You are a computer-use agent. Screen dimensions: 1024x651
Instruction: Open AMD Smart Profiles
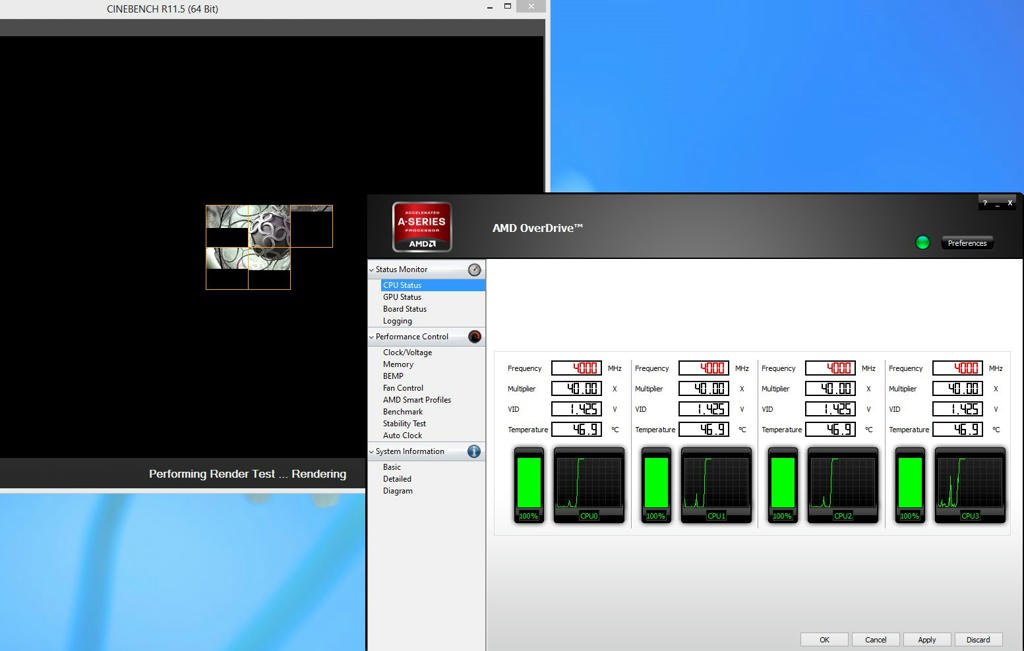(x=417, y=400)
